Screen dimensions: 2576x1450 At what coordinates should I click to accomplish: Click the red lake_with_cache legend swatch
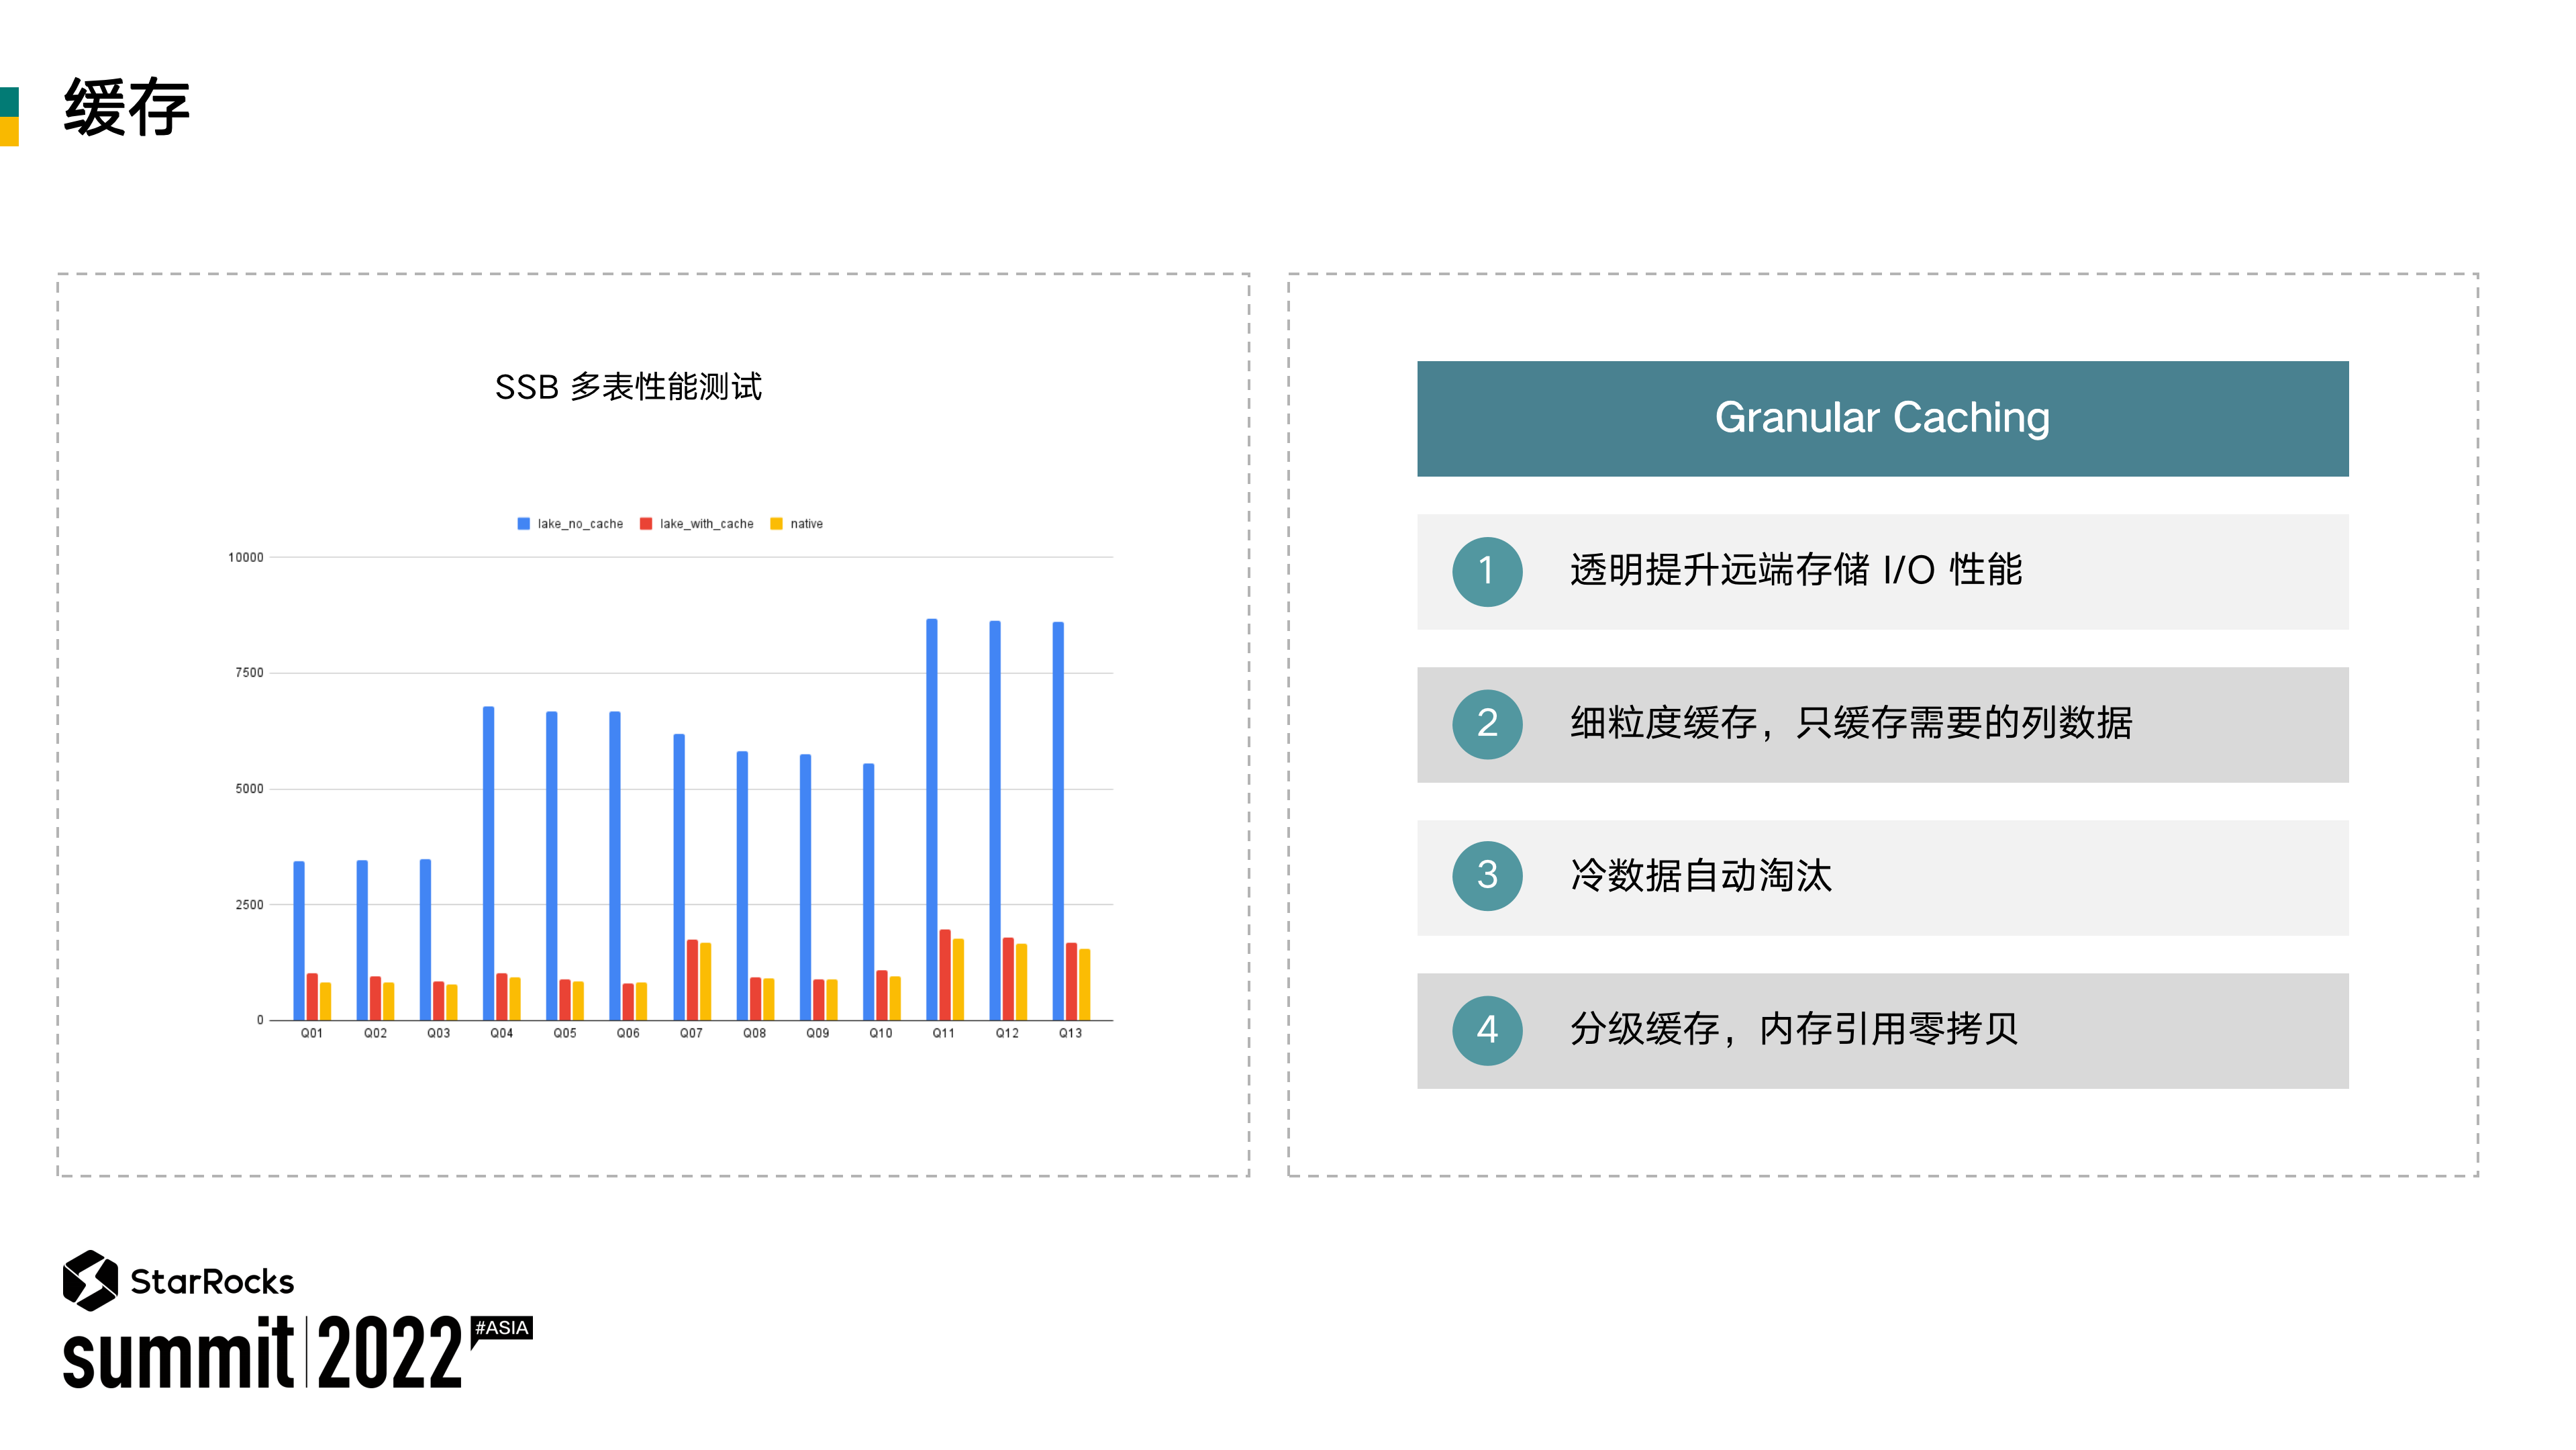(x=646, y=524)
